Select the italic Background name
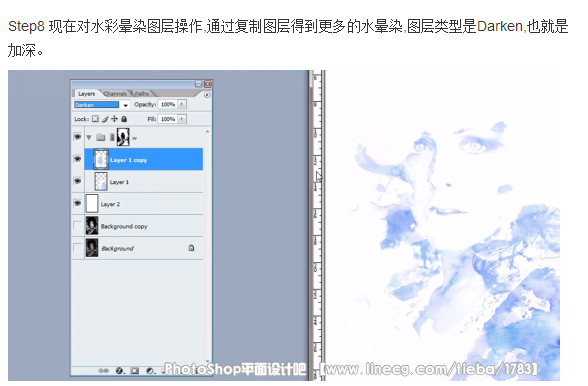588x386 pixels. click(x=117, y=249)
